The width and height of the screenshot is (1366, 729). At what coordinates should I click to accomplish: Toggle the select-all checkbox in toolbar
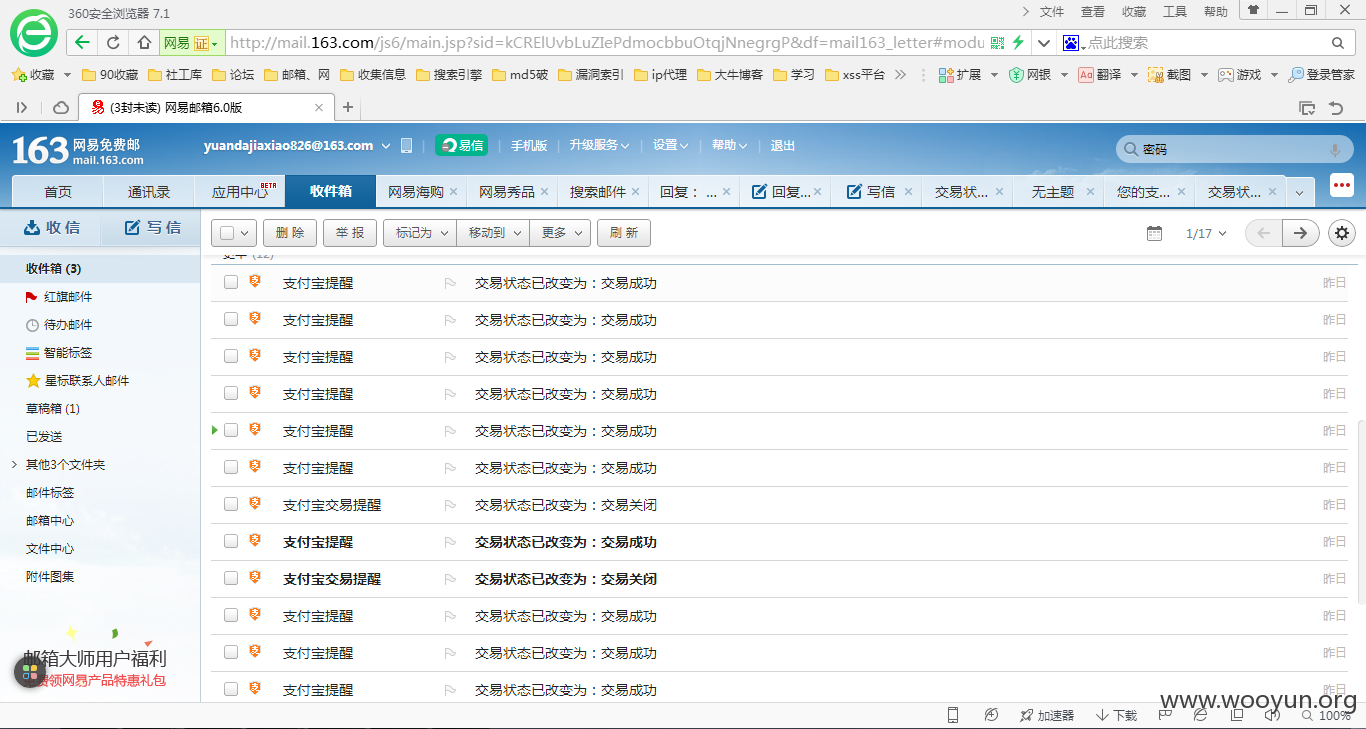(x=227, y=233)
